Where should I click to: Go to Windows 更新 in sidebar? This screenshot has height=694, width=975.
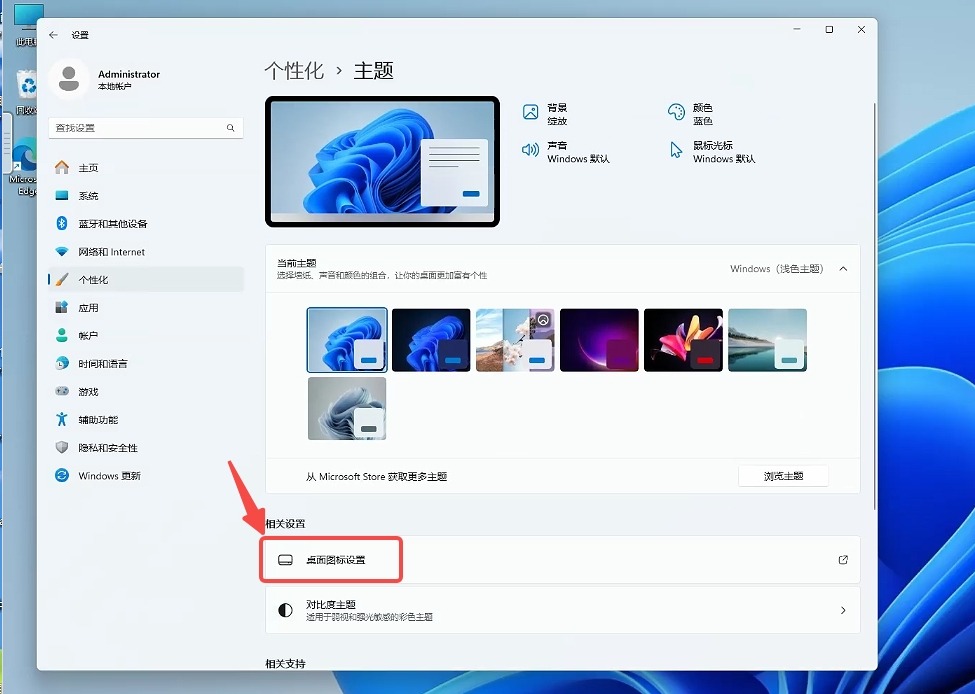tap(109, 476)
